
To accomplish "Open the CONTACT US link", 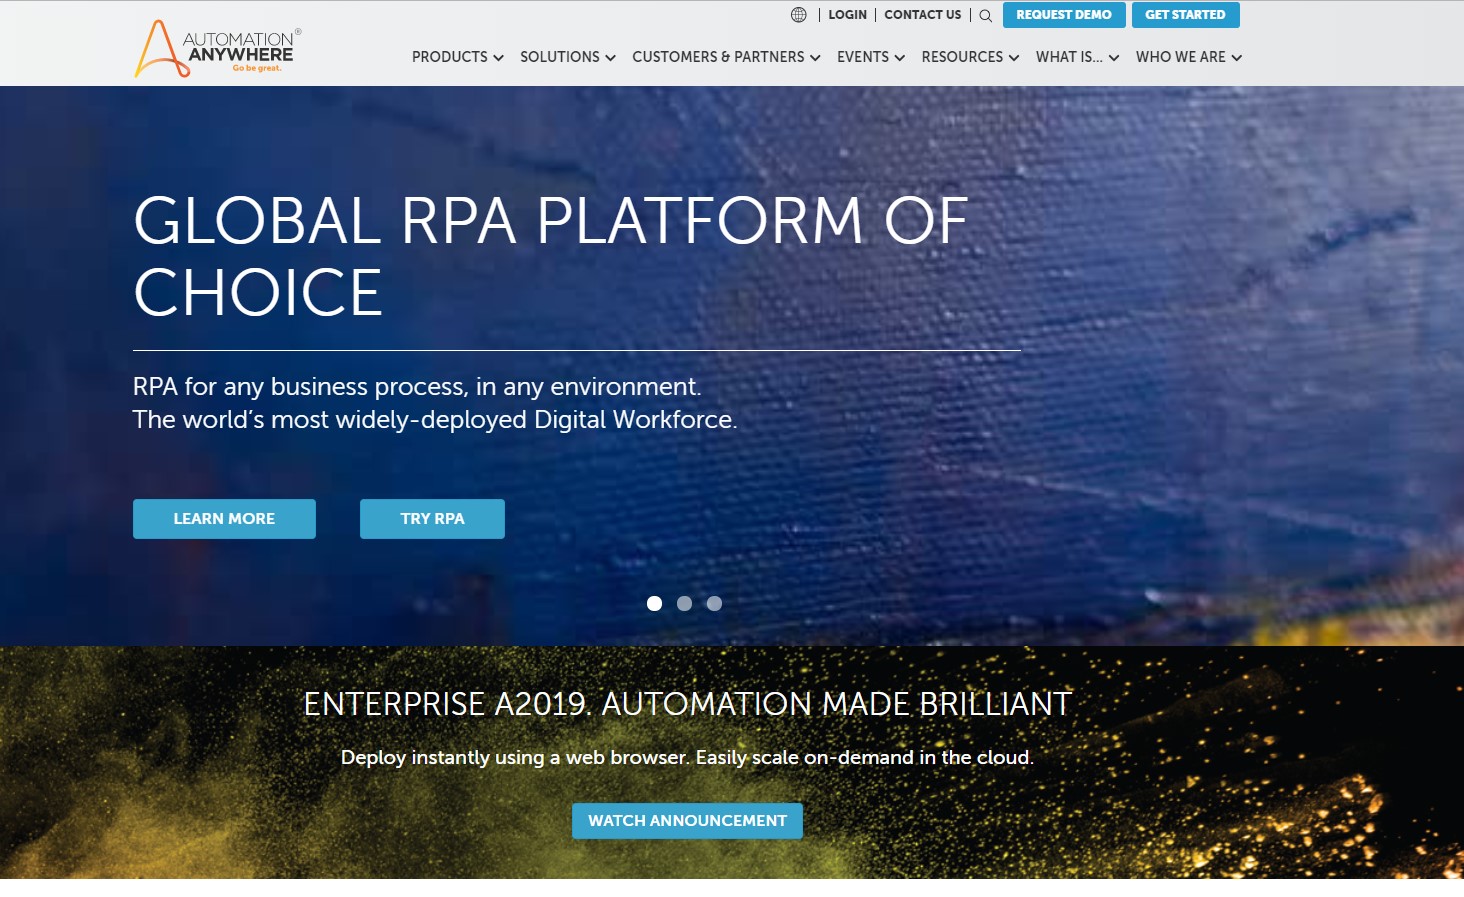I will 922,15.
